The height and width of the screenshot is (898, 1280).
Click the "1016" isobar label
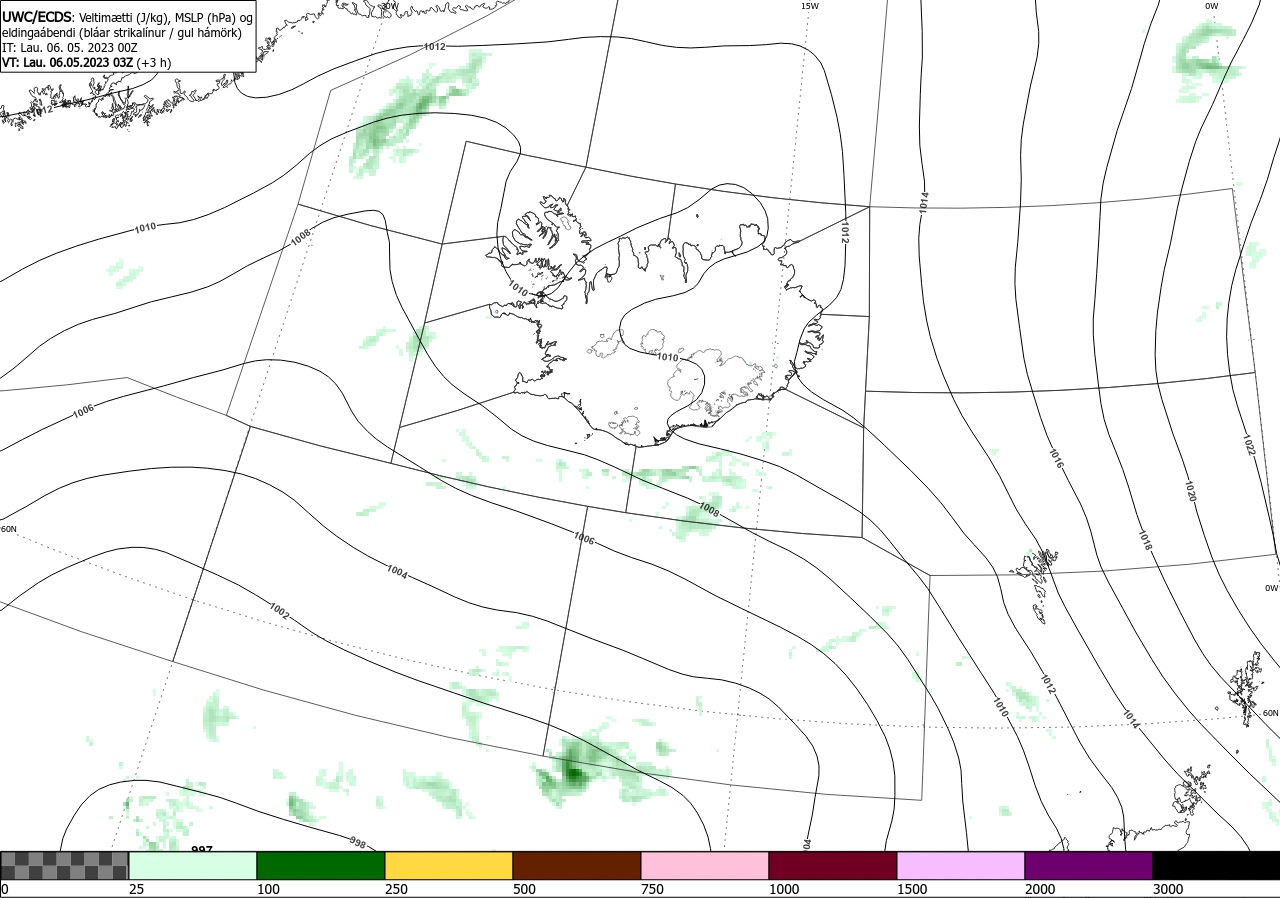click(x=1056, y=460)
